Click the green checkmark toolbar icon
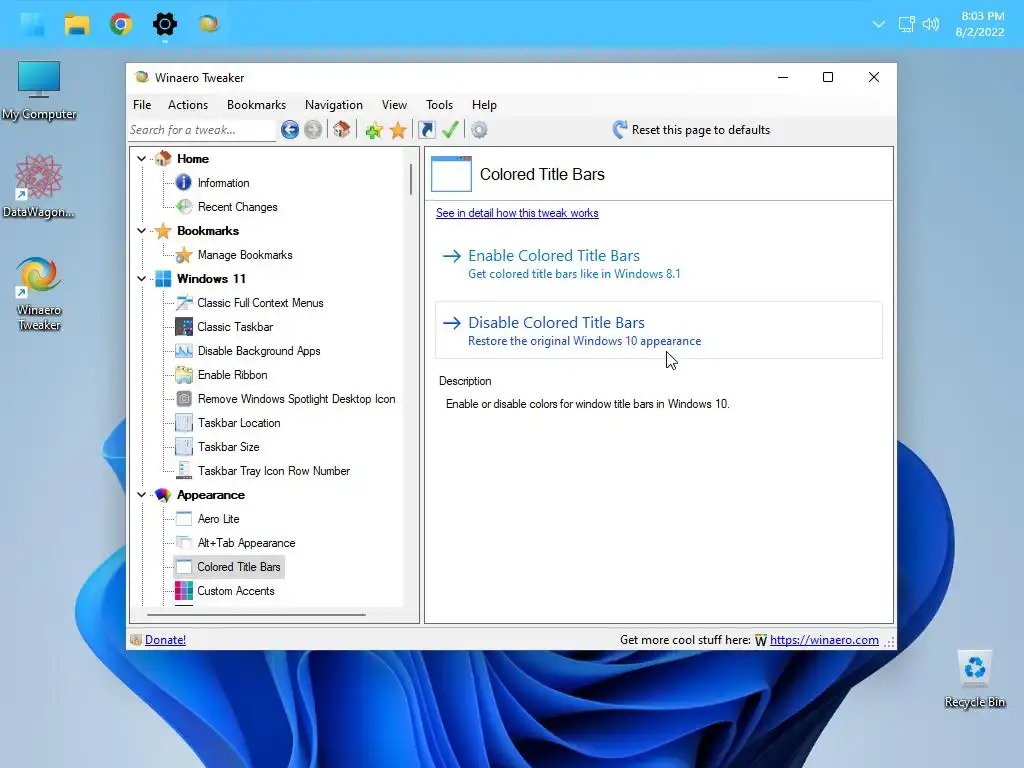Viewport: 1024px width, 768px height. pyautogui.click(x=450, y=129)
